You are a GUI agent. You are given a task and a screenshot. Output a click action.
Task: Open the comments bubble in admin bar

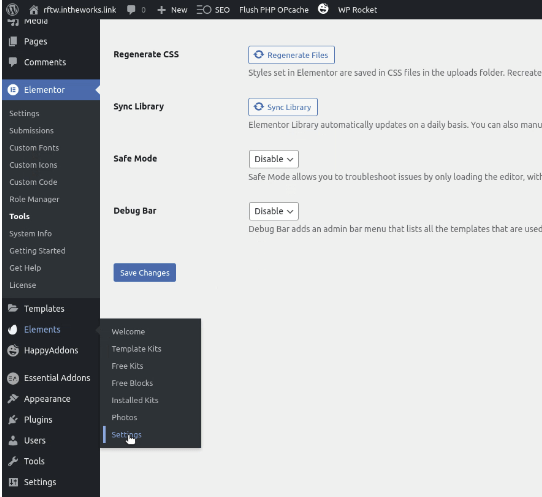click(131, 10)
